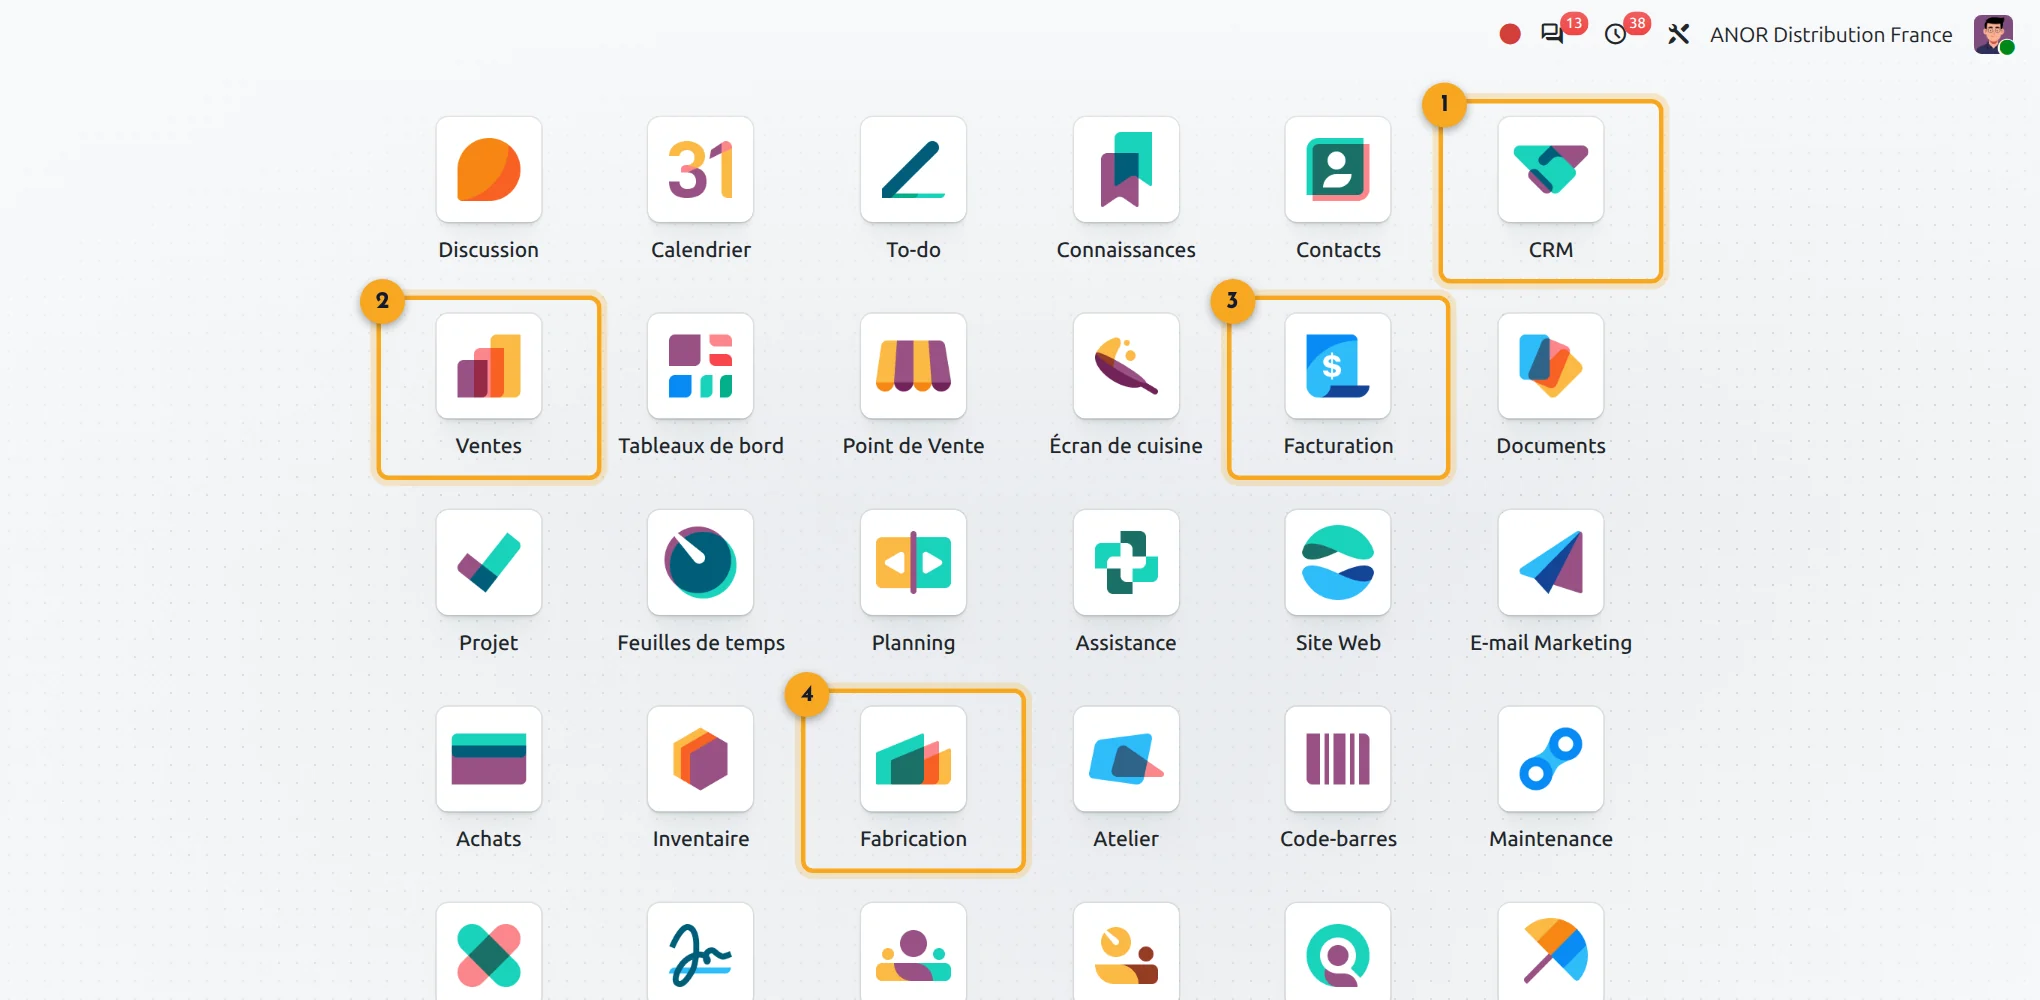Open the app with the yellow and brown people icon
Image resolution: width=2040 pixels, height=1000 pixels.
tap(1126, 952)
